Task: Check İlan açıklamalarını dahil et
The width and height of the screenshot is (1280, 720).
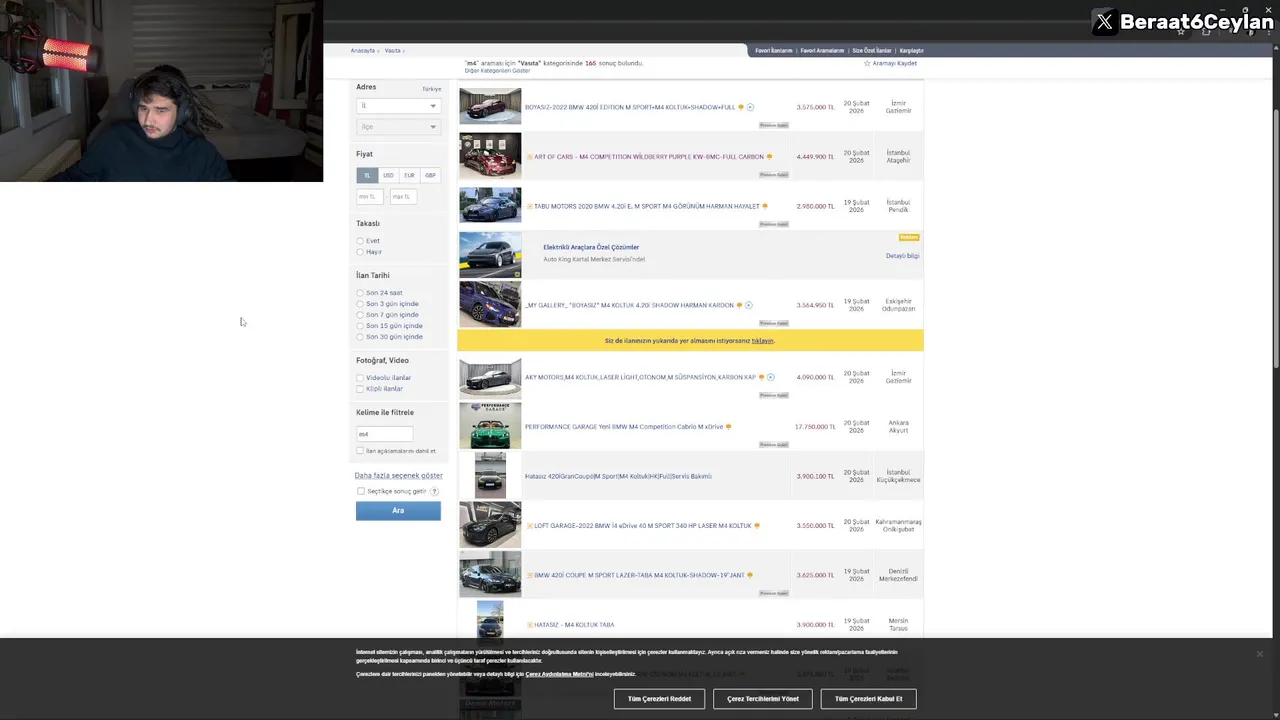Action: coord(360,451)
